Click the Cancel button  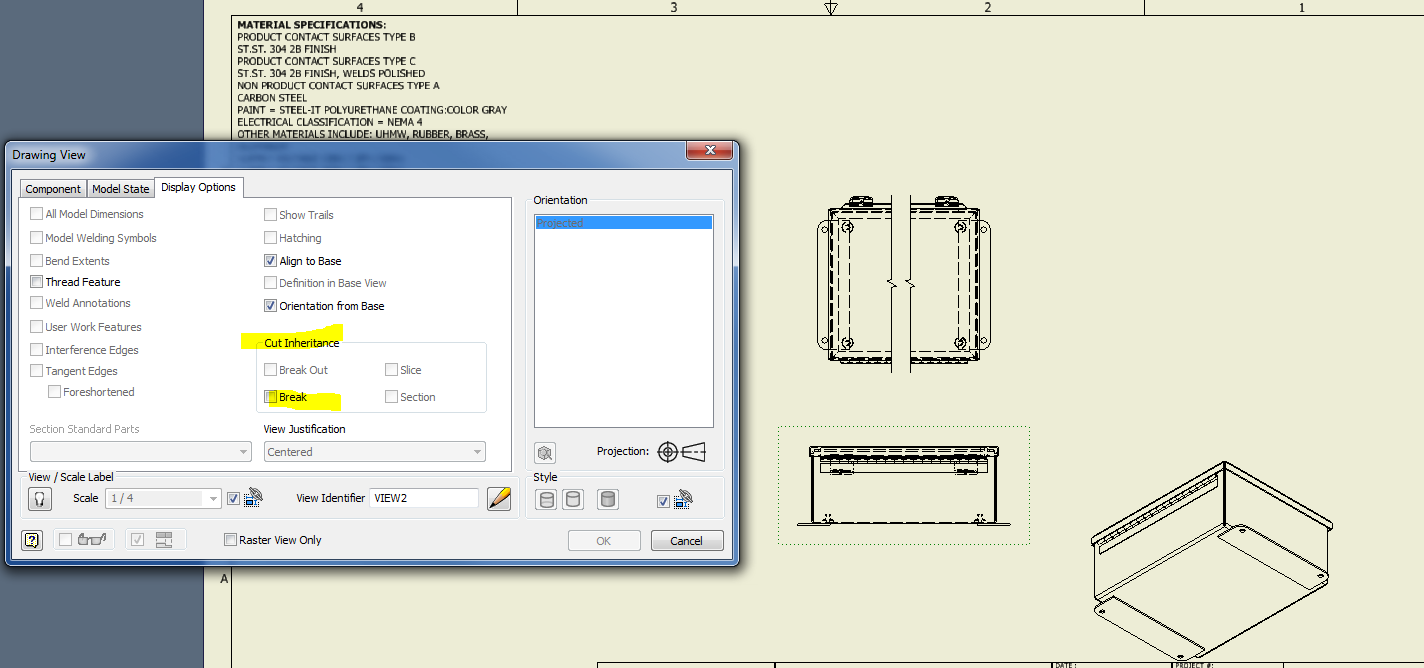click(x=687, y=540)
